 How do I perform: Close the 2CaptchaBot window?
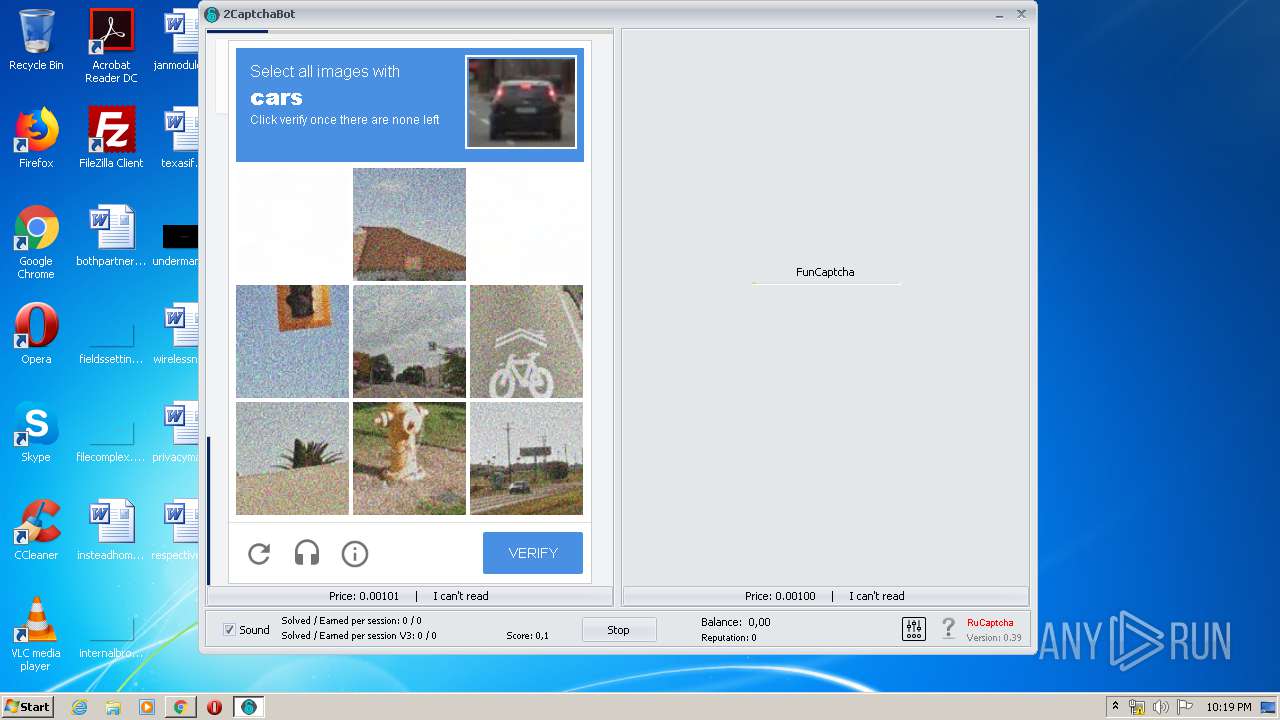(x=1021, y=14)
